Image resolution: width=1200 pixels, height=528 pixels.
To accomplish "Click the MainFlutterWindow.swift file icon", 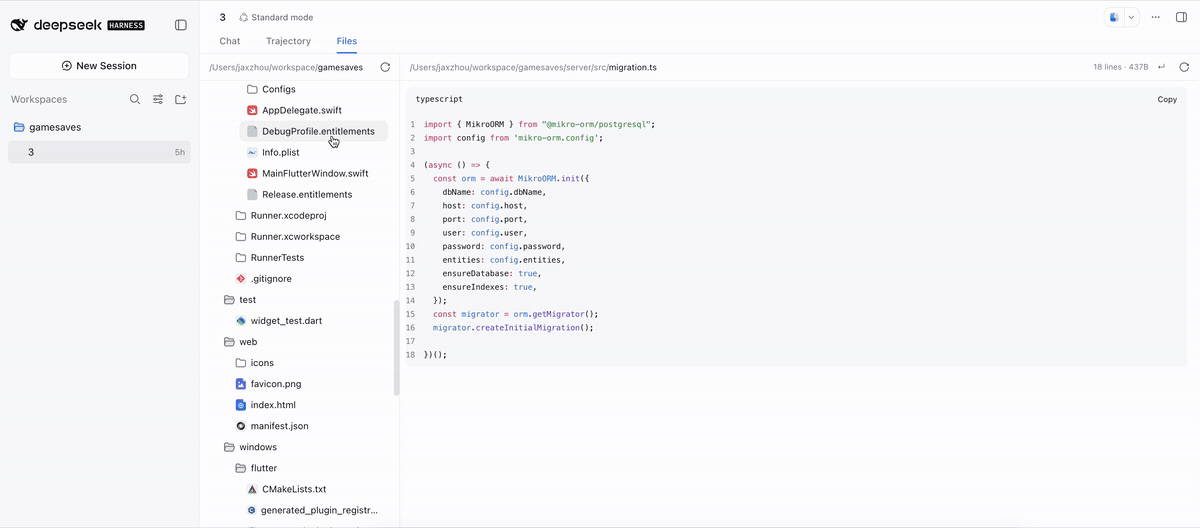I will pos(253,173).
